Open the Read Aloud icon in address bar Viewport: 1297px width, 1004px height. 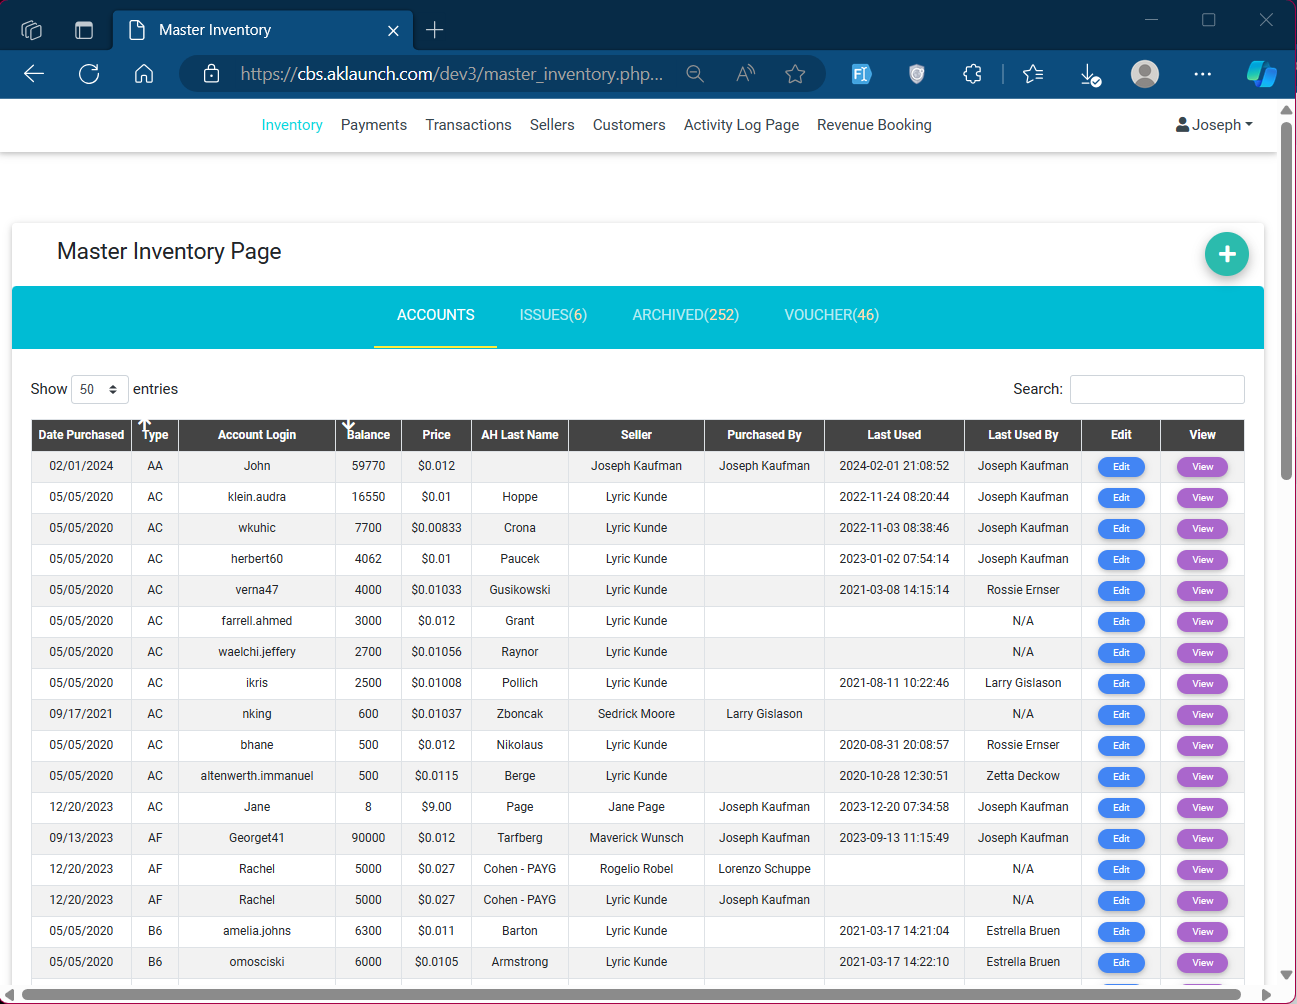[x=745, y=74]
